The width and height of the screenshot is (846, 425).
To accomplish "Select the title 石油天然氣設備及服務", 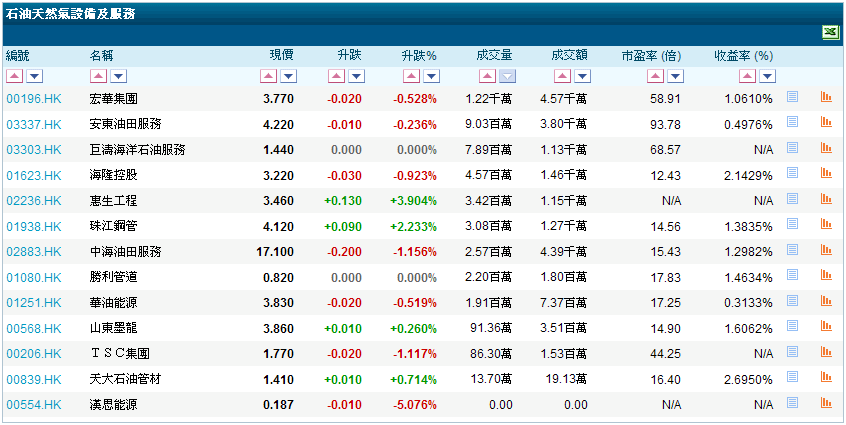I will (x=70, y=14).
